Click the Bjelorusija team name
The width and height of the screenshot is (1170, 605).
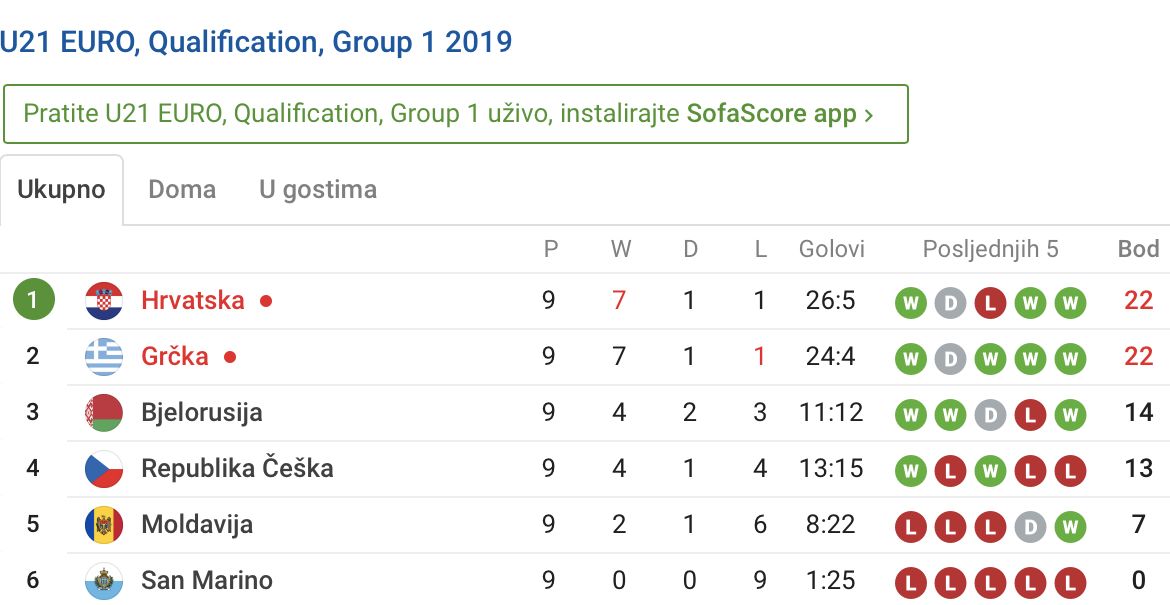click(x=202, y=413)
